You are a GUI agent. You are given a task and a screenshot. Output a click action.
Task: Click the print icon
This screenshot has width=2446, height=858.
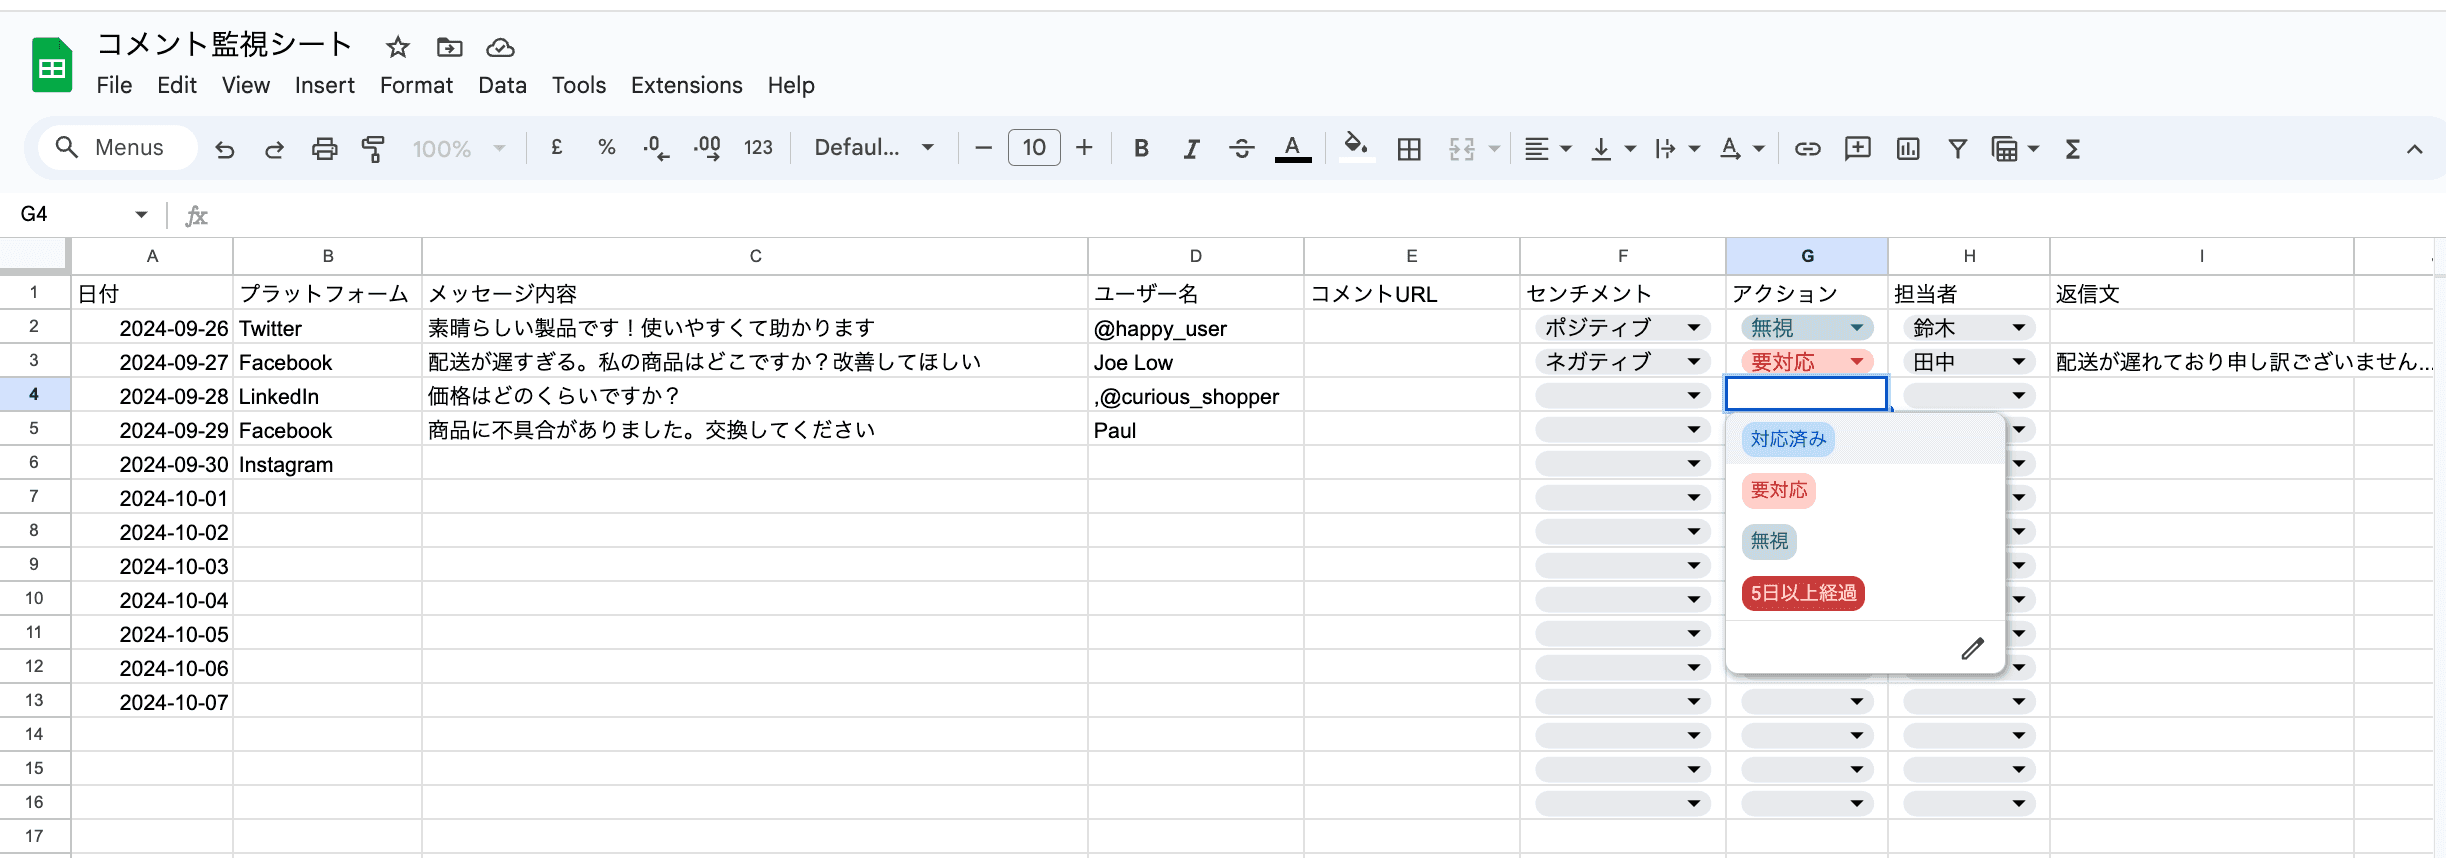pos(324,149)
